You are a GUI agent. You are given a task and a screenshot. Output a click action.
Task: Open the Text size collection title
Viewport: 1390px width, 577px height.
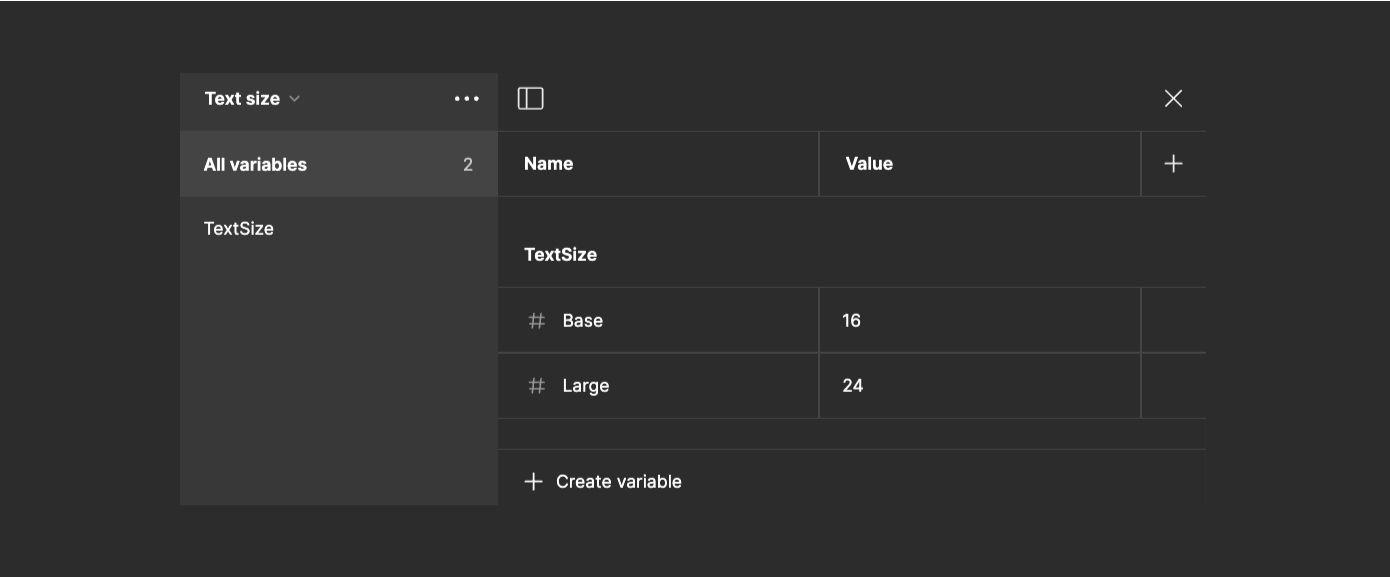coord(242,99)
